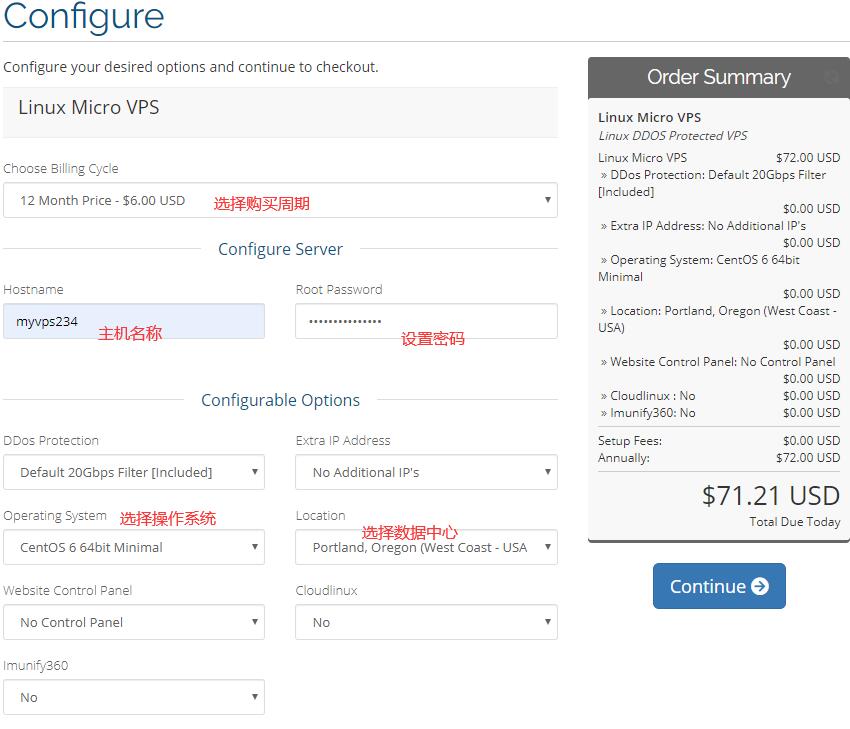
Task: Click the Continue button to checkout
Action: click(719, 586)
